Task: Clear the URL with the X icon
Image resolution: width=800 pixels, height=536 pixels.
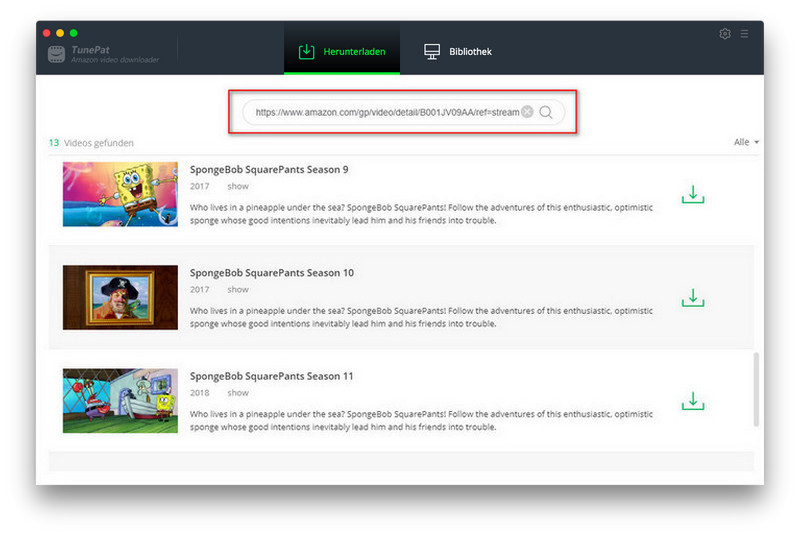Action: [x=527, y=112]
